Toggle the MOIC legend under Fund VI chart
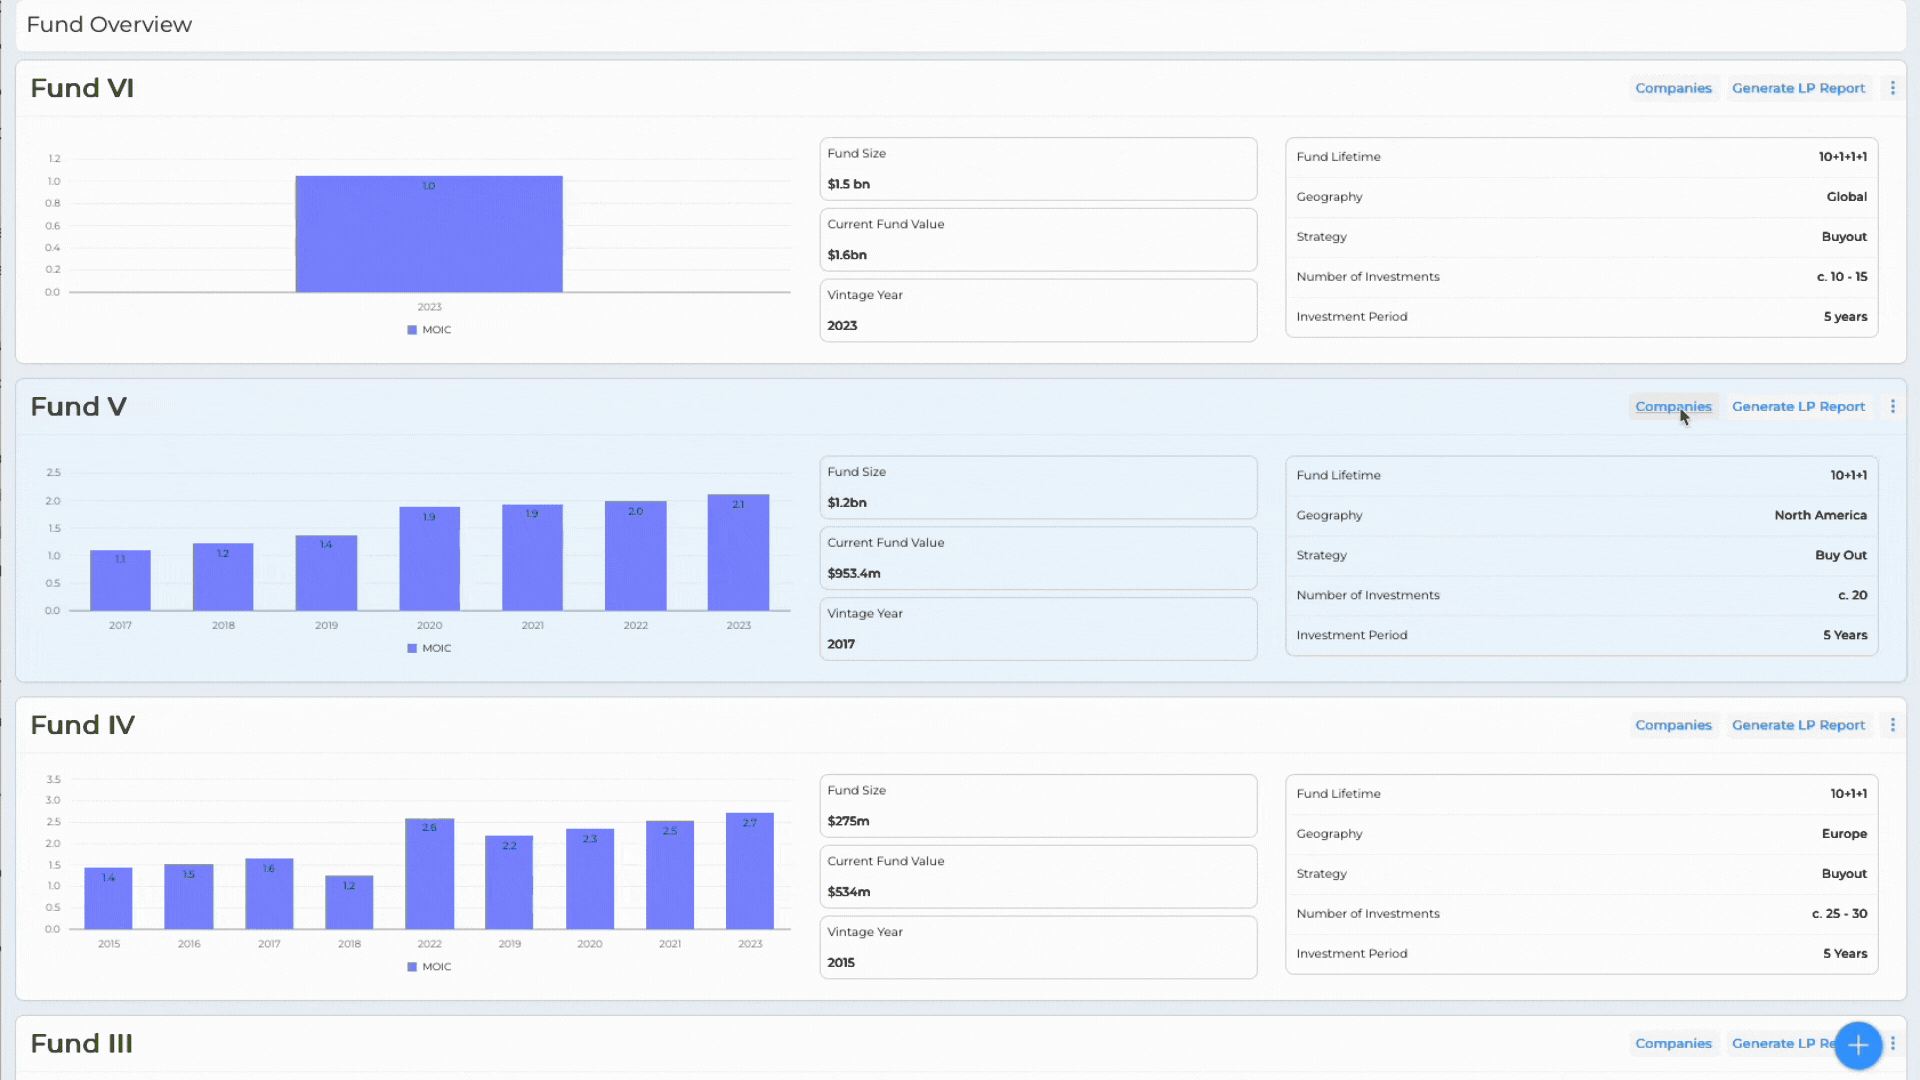This screenshot has width=1920, height=1080. [429, 329]
